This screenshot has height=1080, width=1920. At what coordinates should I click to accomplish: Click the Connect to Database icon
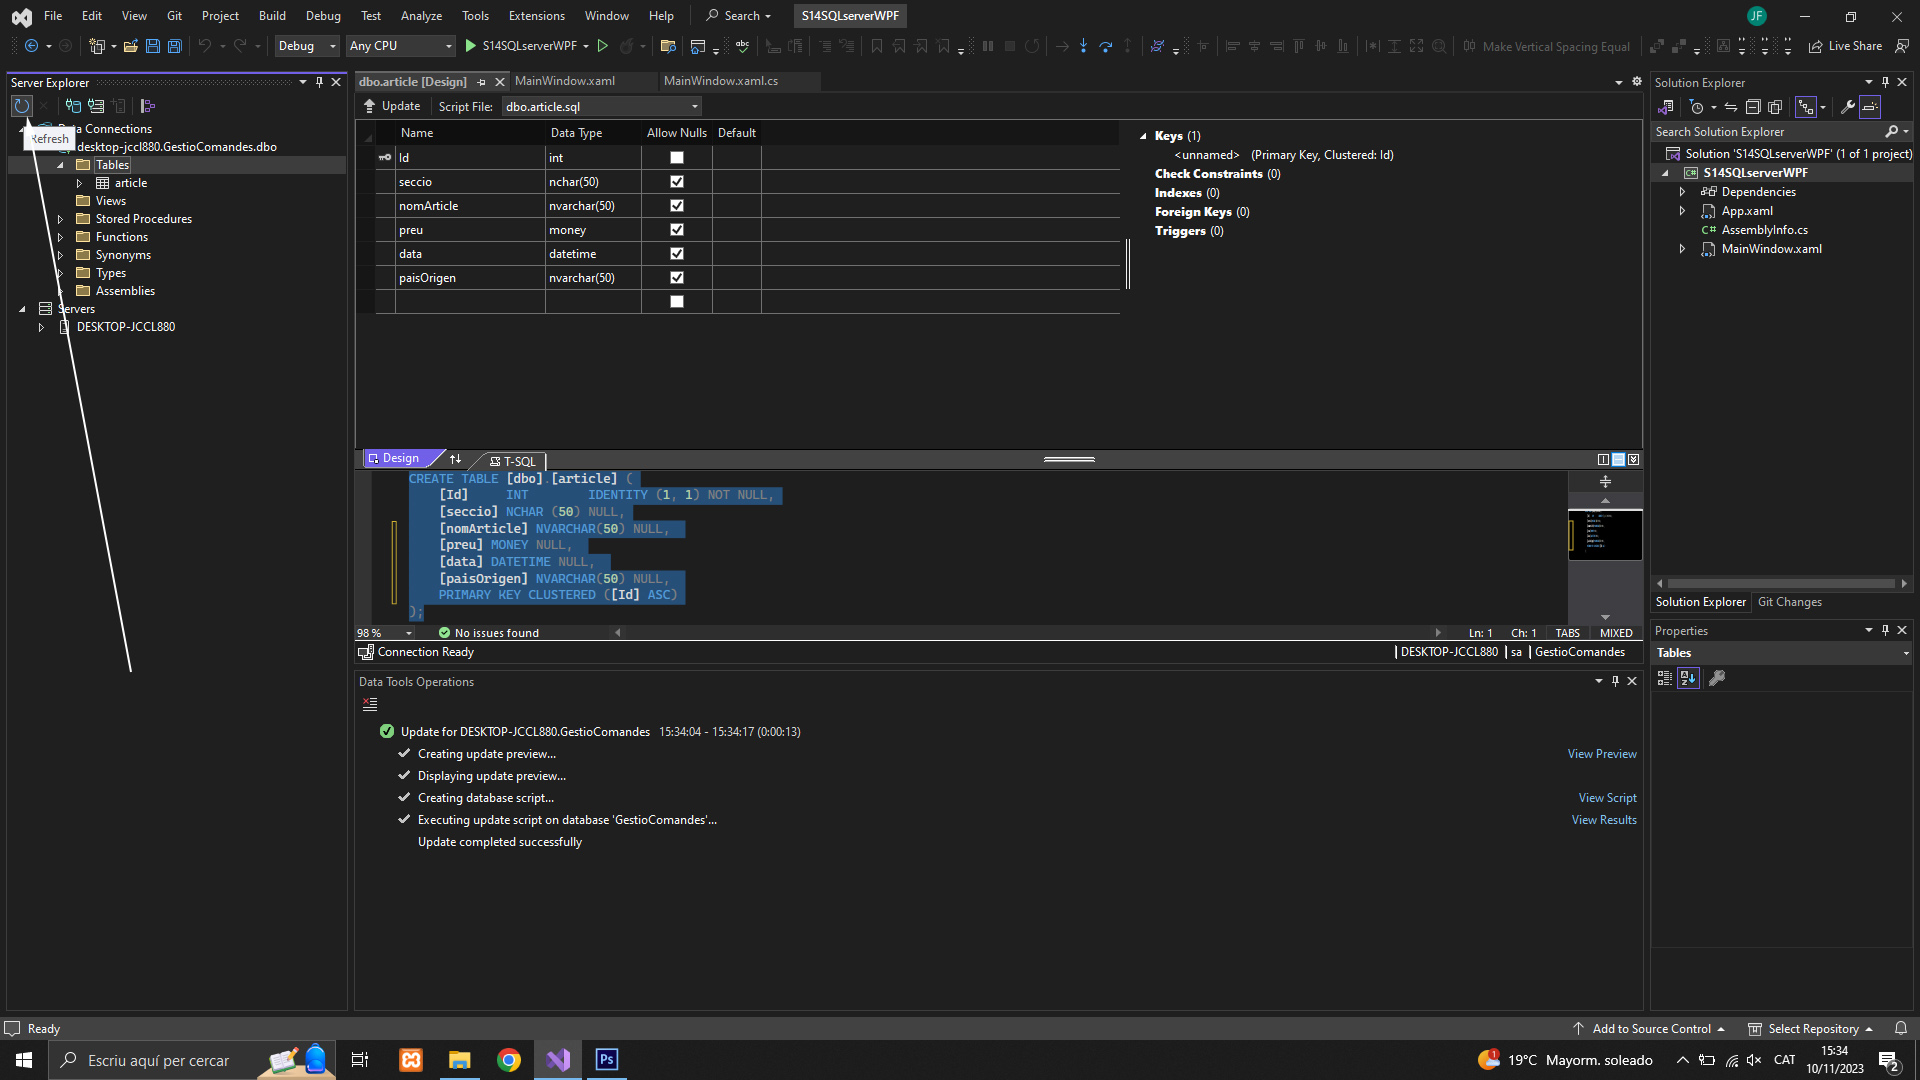pyautogui.click(x=73, y=106)
